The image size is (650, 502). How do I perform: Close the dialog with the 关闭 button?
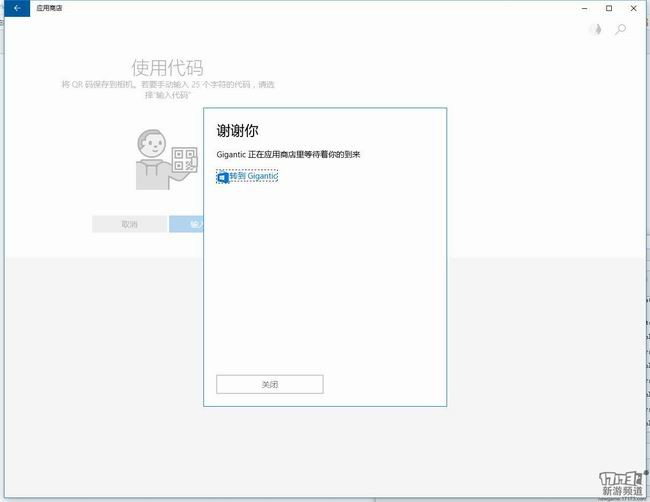(x=269, y=384)
